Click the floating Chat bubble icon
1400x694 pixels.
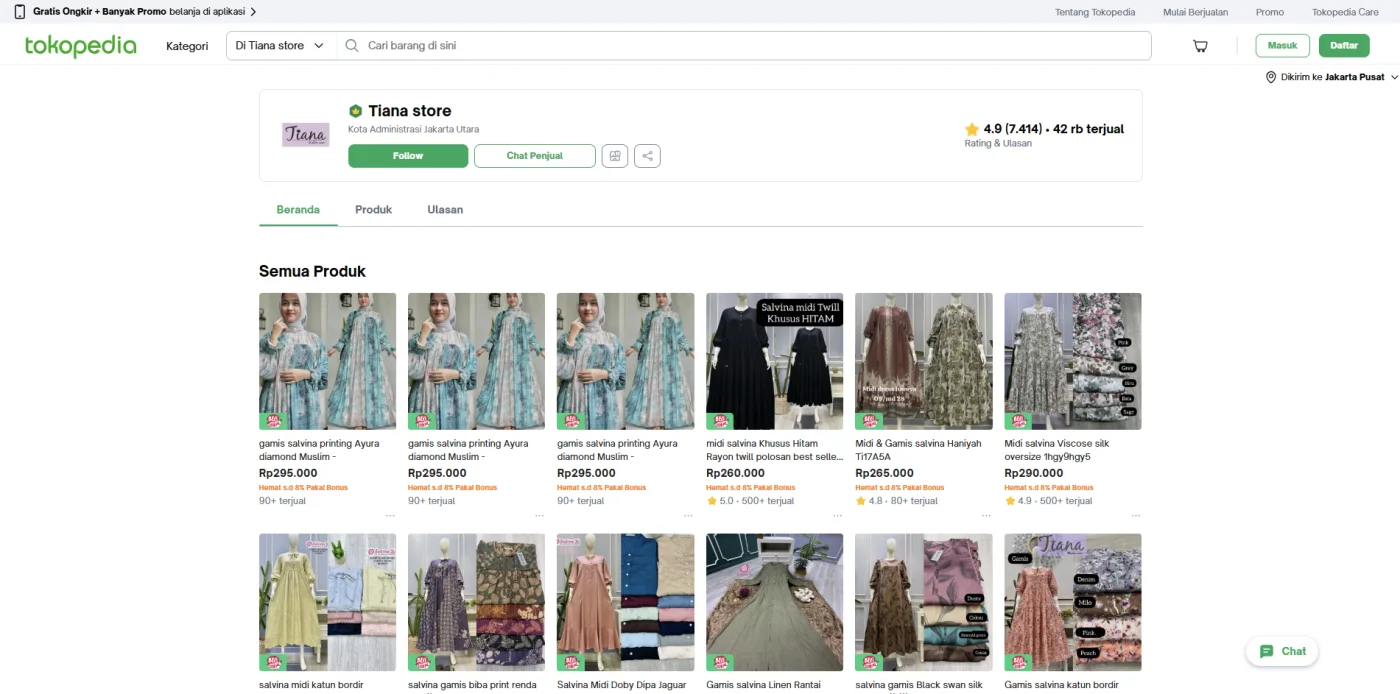pyautogui.click(x=1267, y=651)
